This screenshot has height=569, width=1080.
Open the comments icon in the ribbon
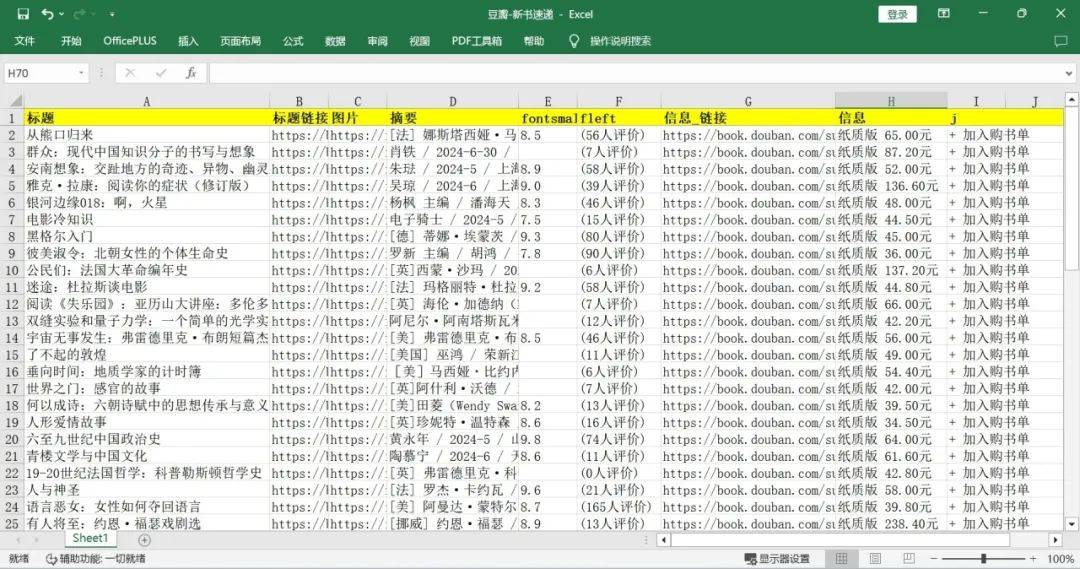[1061, 41]
